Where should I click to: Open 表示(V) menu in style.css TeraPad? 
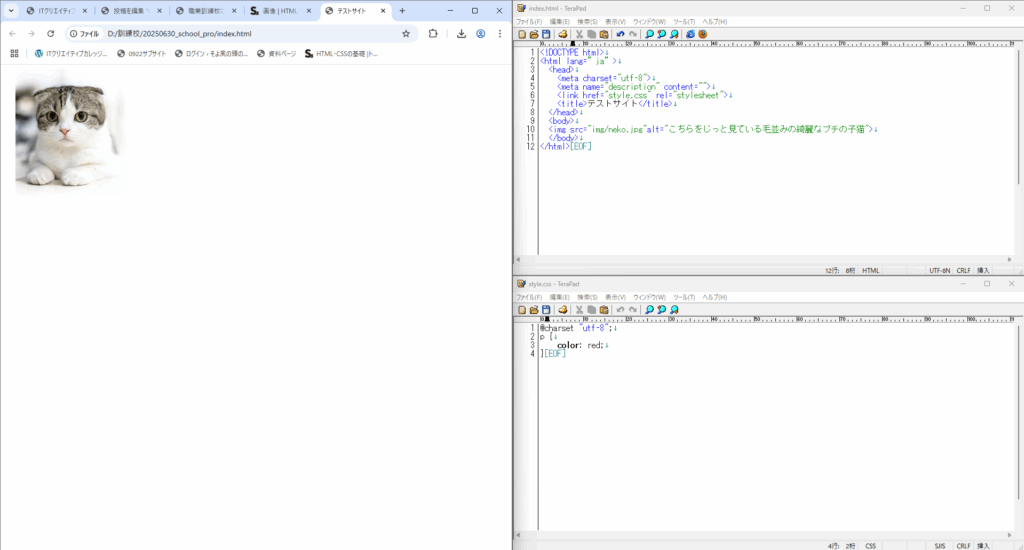point(615,297)
